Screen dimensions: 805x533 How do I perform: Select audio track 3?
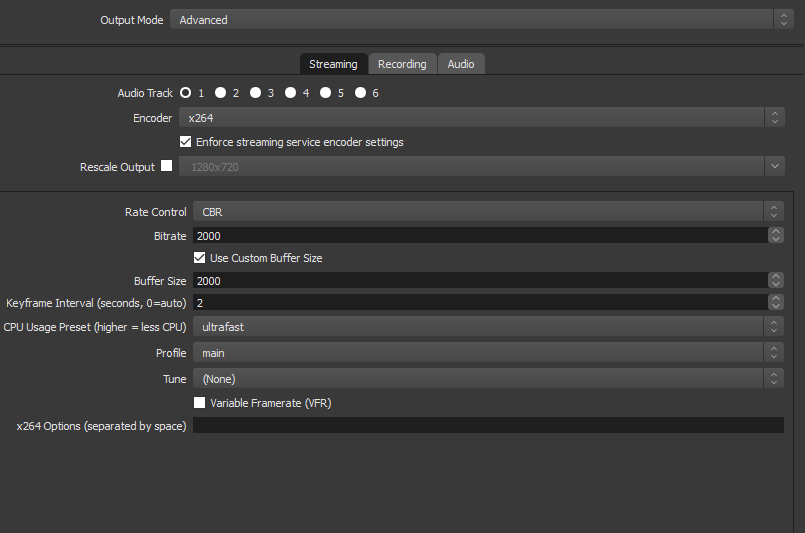[255, 92]
